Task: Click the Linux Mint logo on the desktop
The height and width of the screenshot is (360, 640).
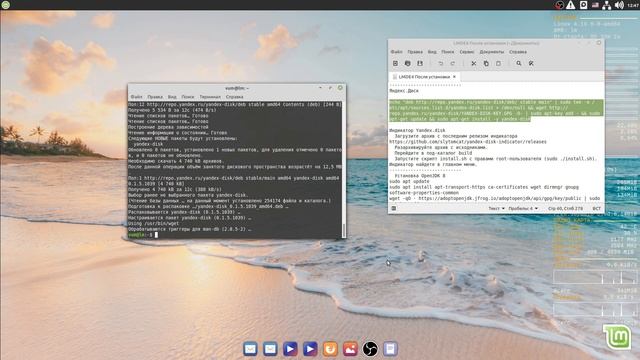Action: point(617,337)
